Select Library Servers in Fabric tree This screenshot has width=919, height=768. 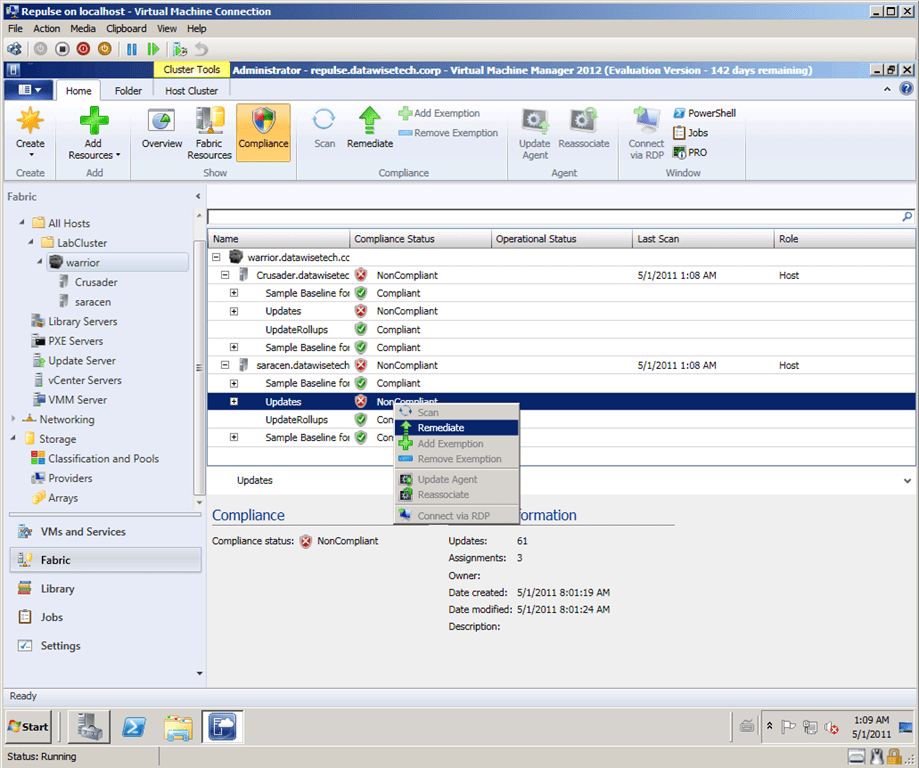click(x=83, y=321)
